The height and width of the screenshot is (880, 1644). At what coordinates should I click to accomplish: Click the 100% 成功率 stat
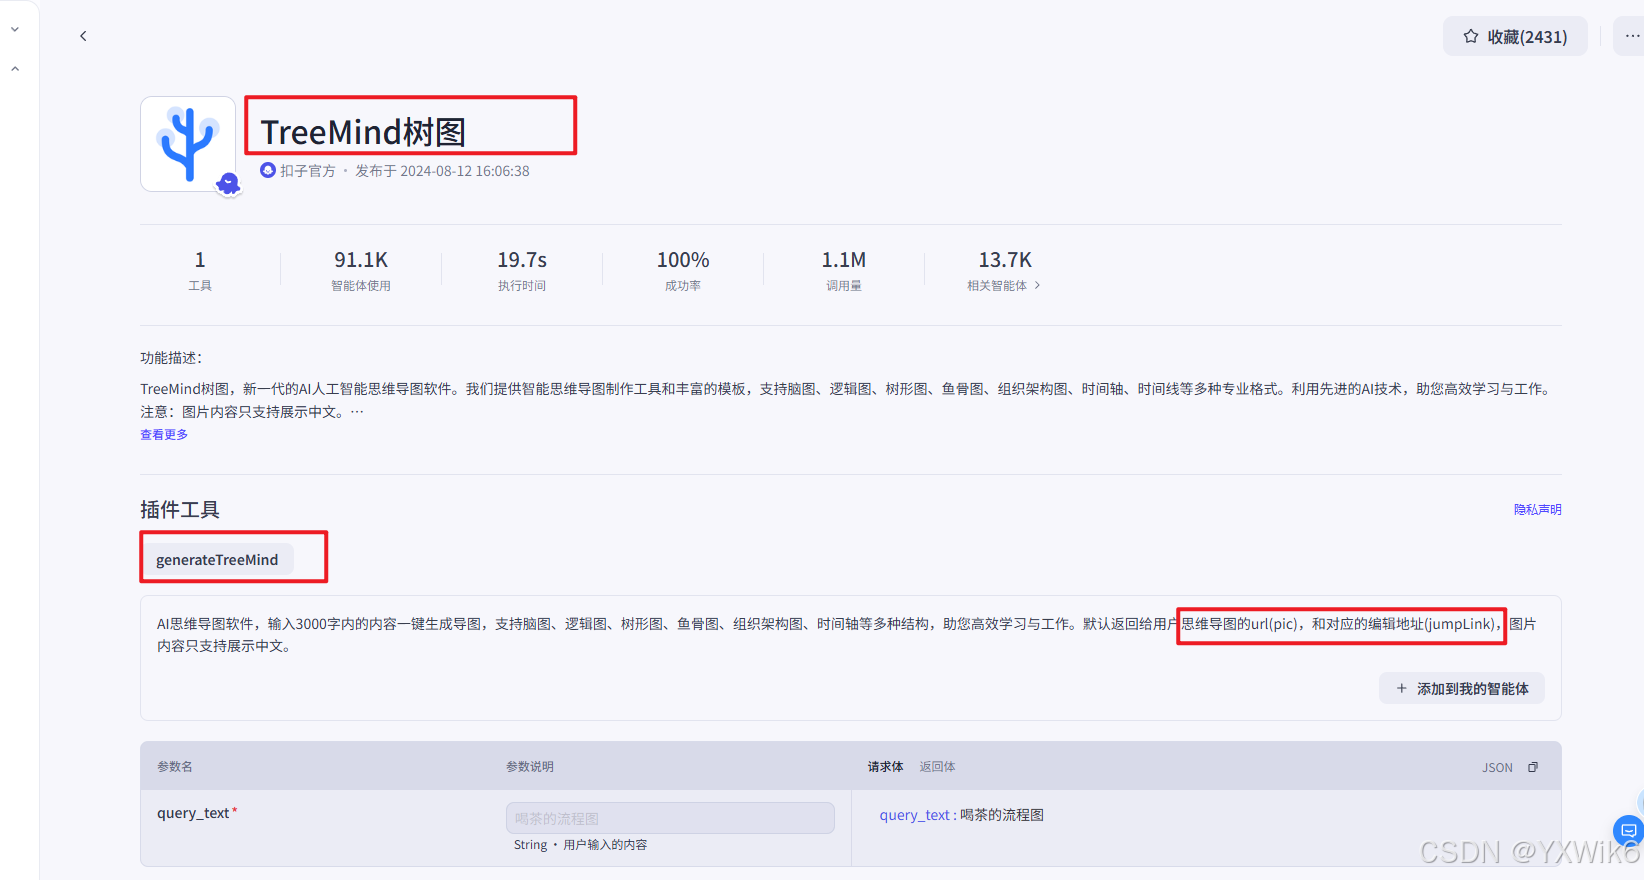(683, 270)
